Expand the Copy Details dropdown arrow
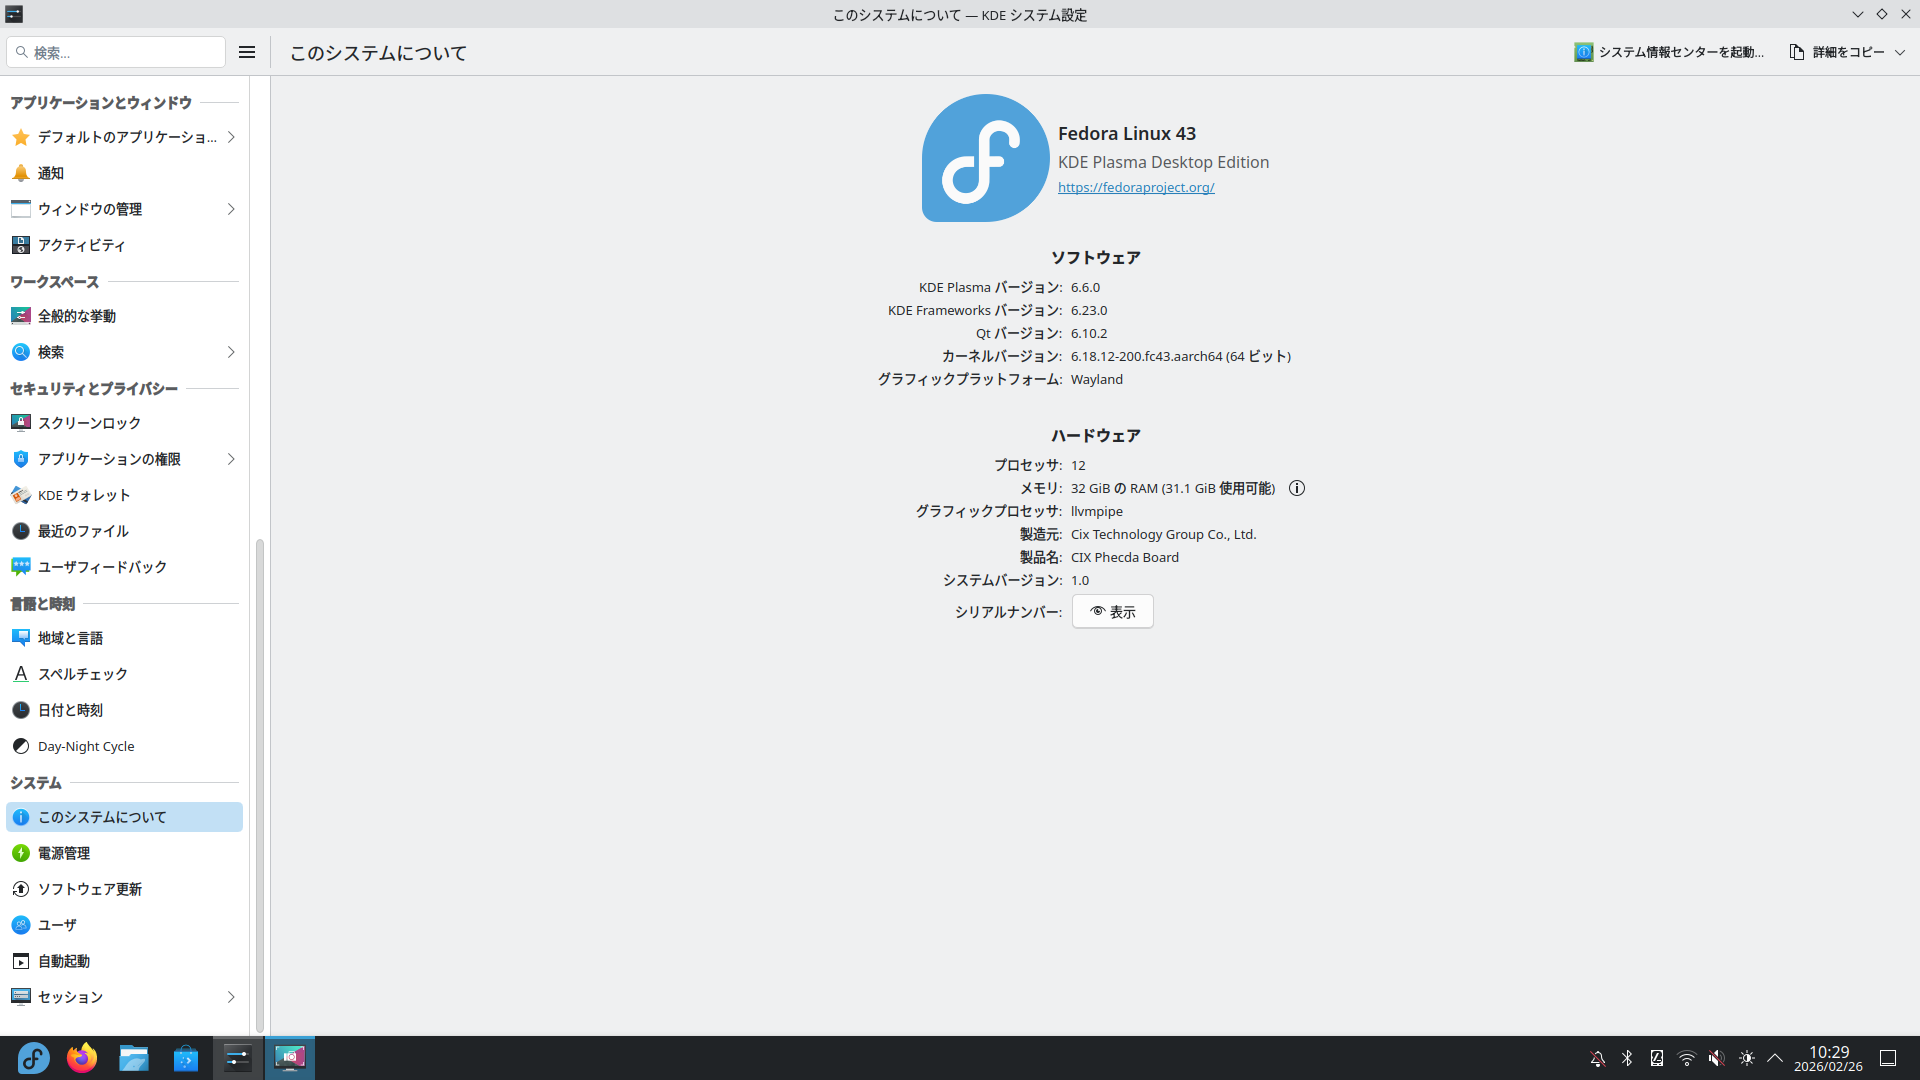Screen dimensions: 1920x1080 click(1900, 52)
